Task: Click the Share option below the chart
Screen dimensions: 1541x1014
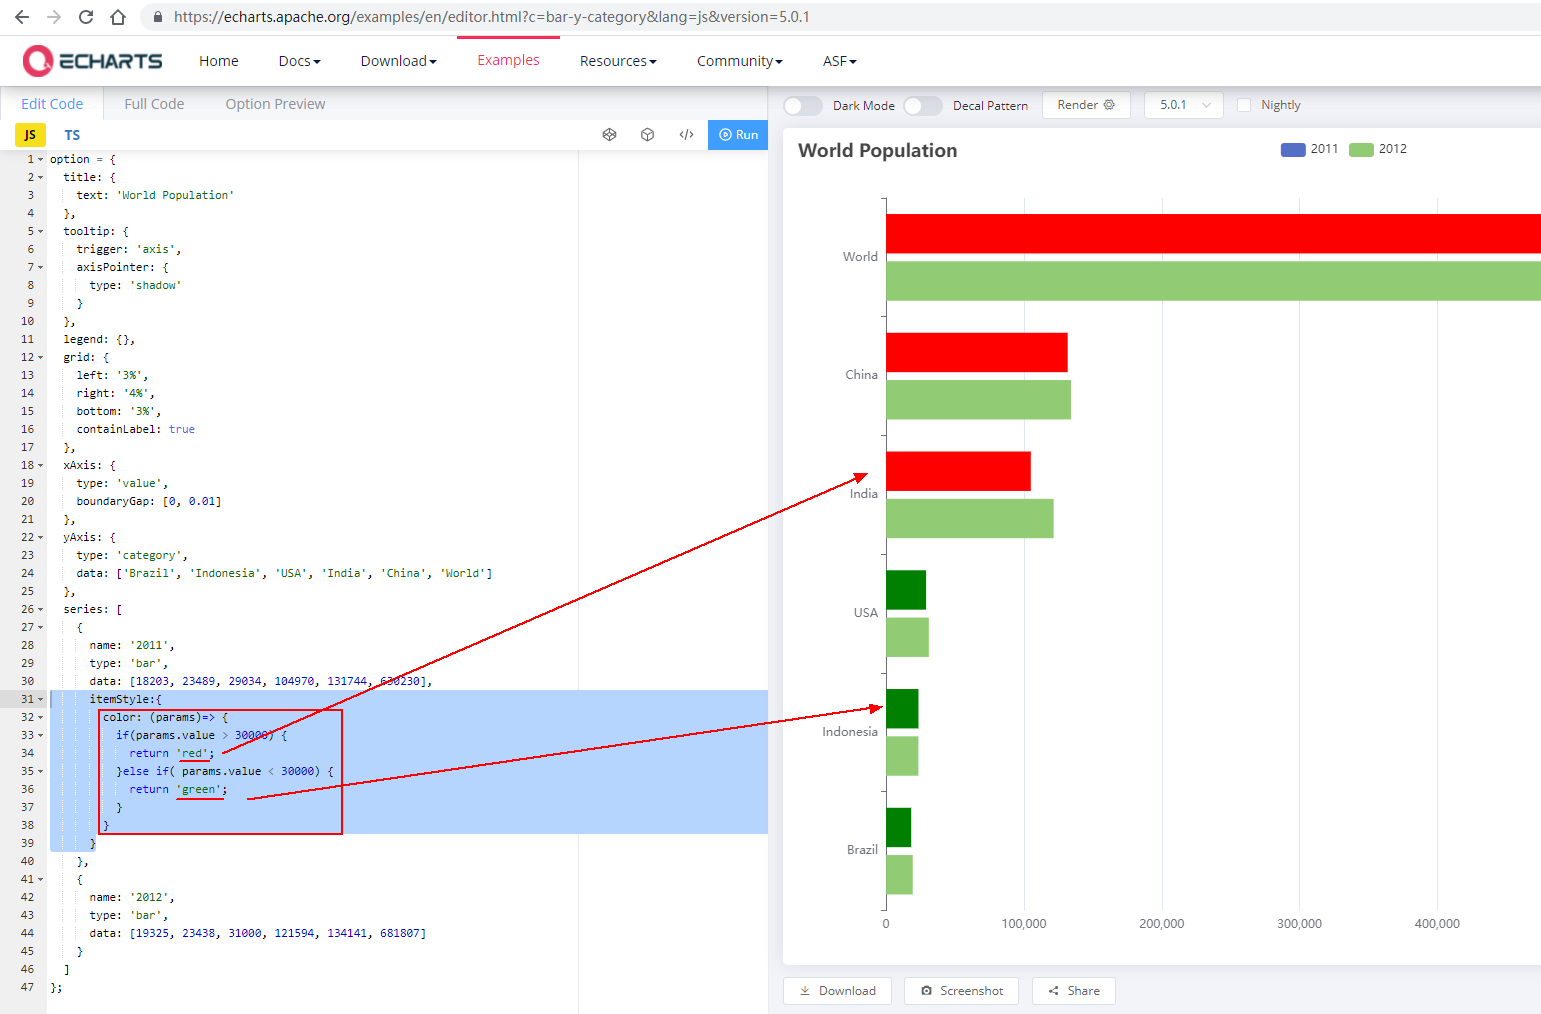Action: 1073,990
